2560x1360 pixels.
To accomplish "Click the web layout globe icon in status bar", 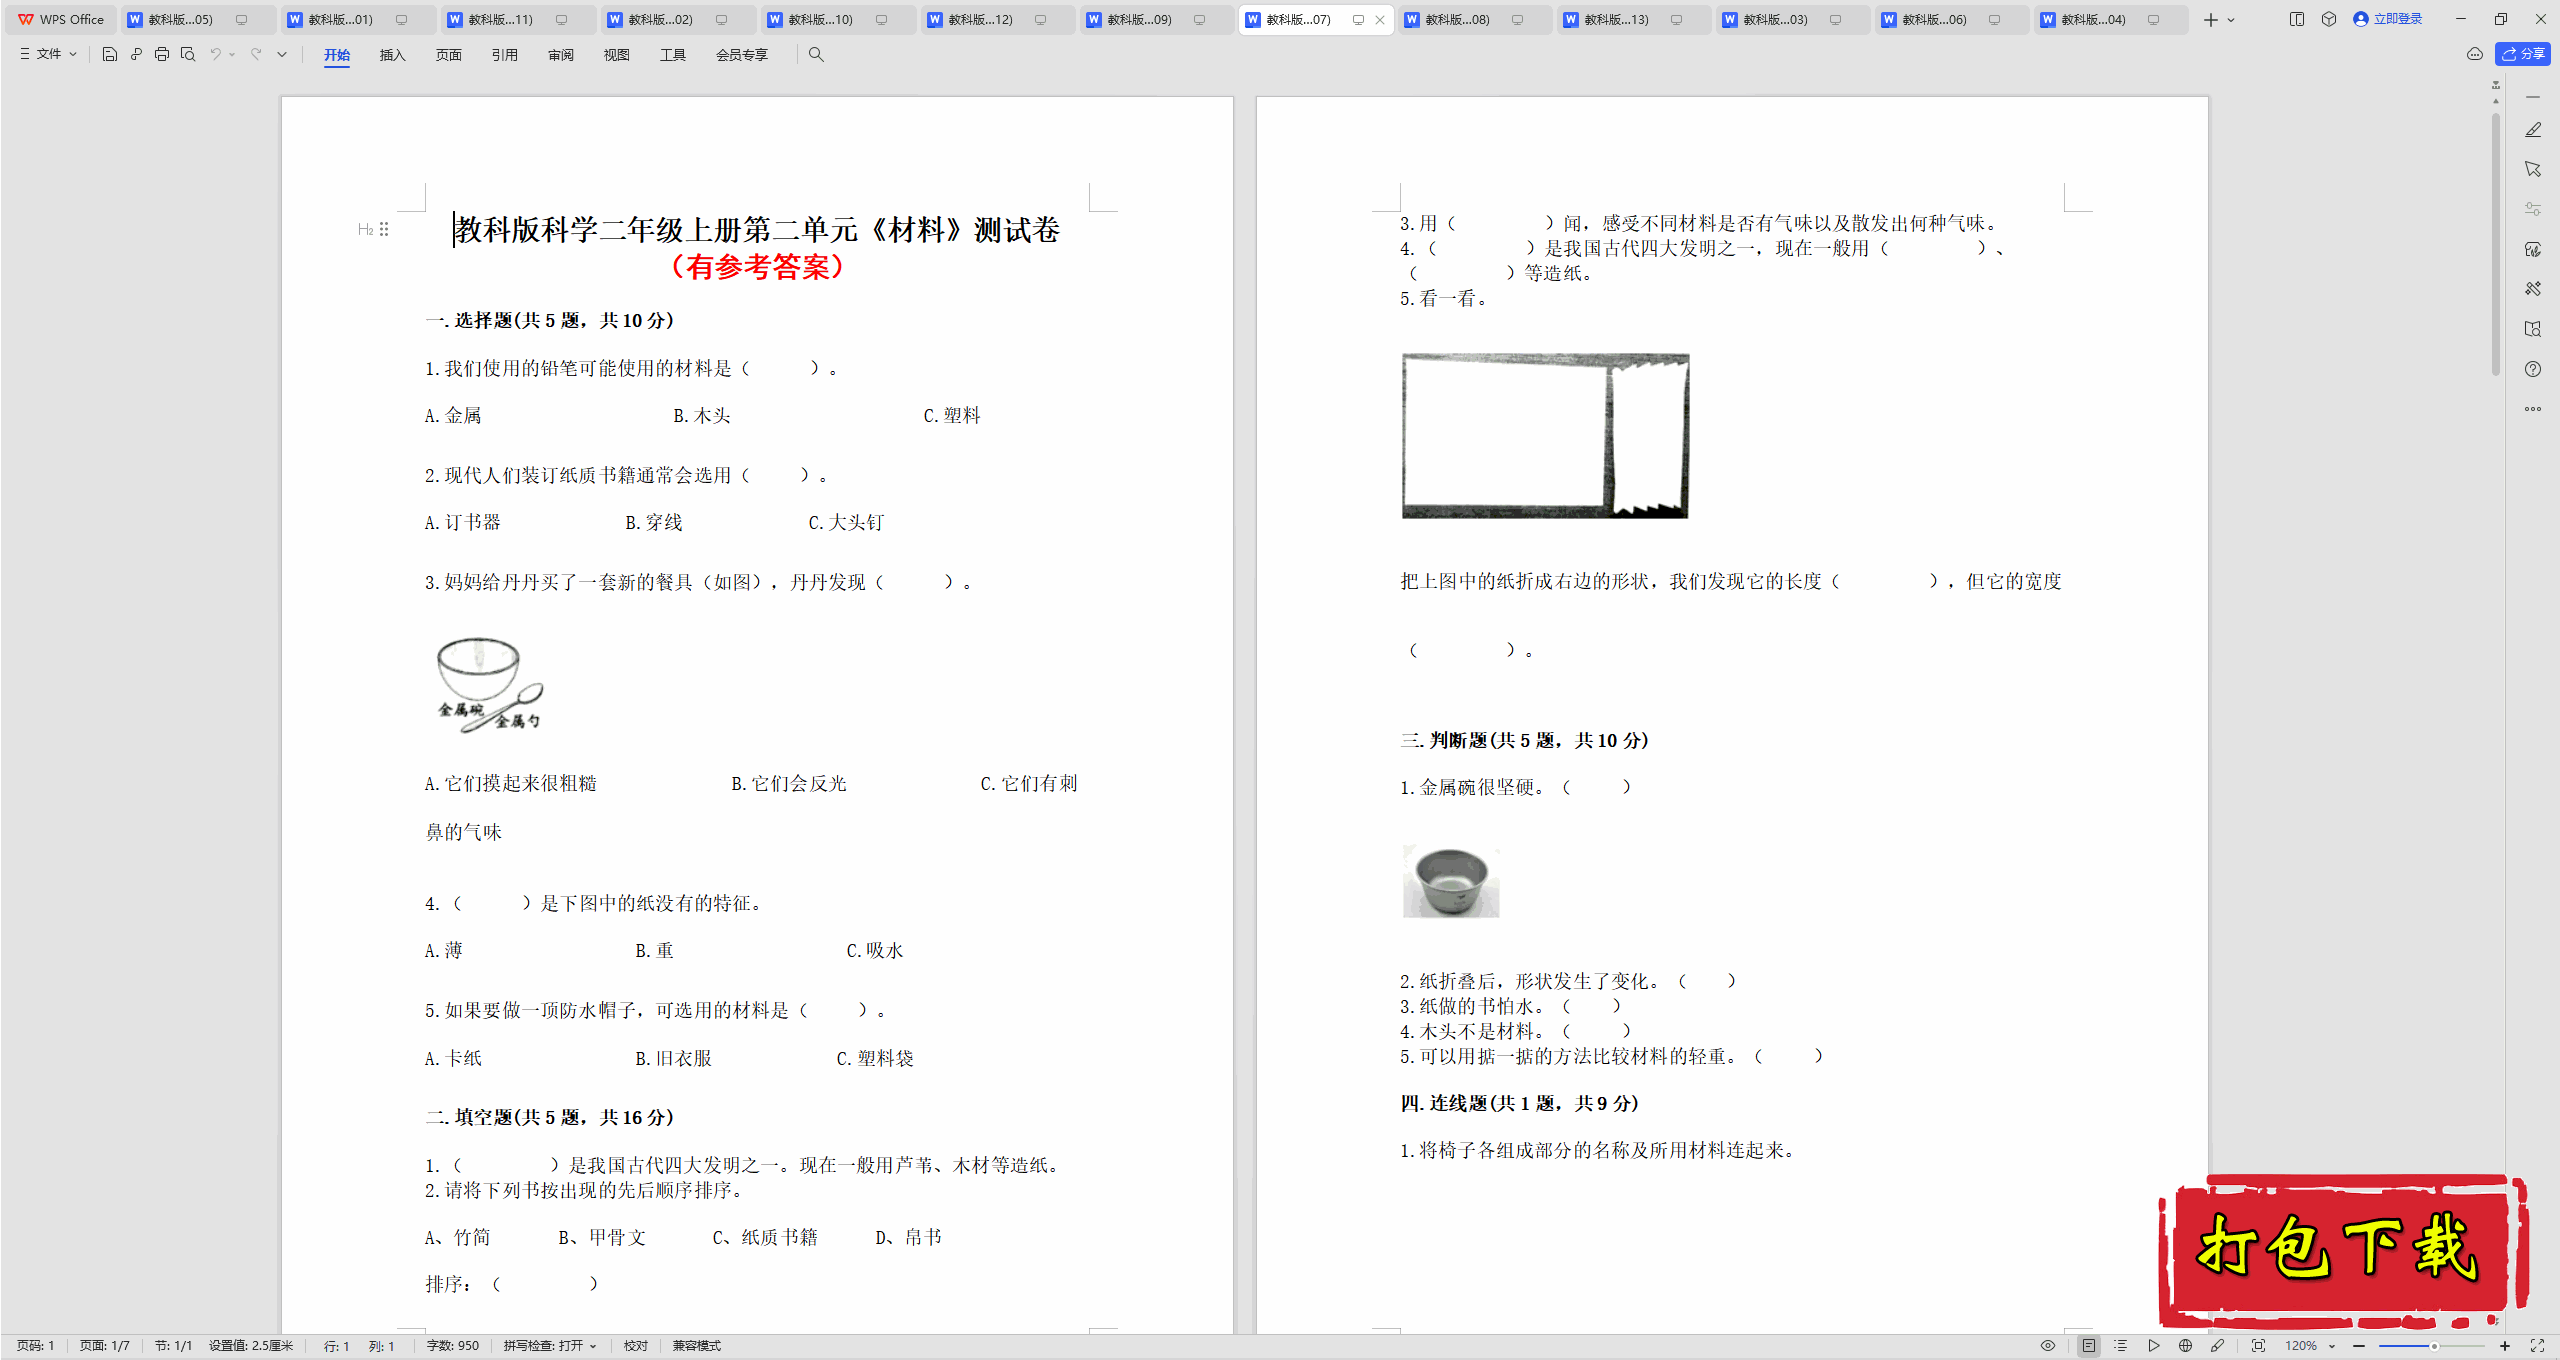I will [x=2186, y=1346].
